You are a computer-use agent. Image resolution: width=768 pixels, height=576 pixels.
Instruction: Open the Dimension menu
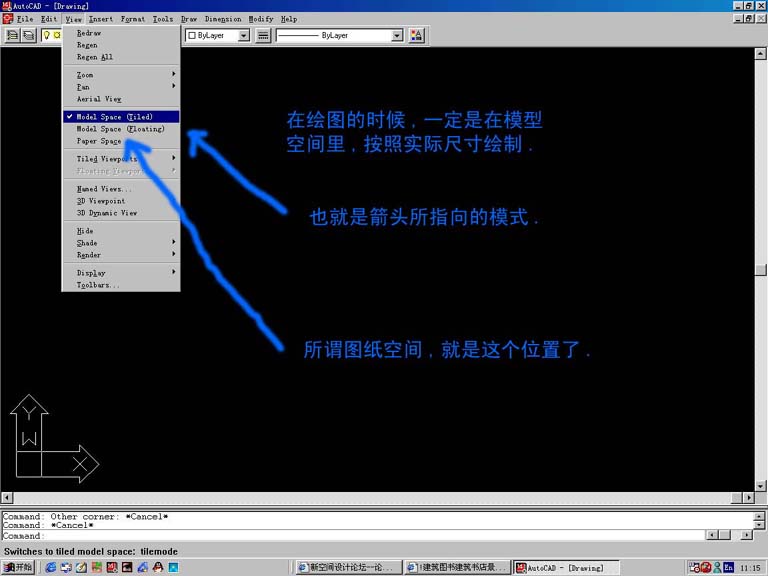223,19
